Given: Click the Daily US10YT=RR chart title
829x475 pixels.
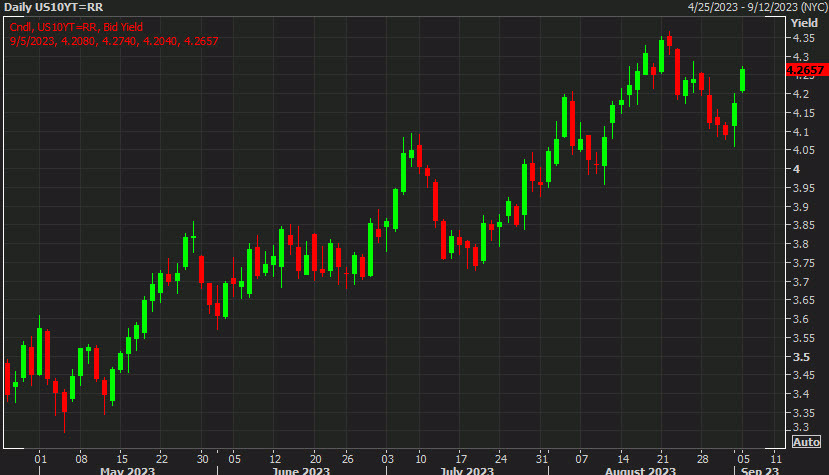Looking at the screenshot, I should [x=52, y=7].
